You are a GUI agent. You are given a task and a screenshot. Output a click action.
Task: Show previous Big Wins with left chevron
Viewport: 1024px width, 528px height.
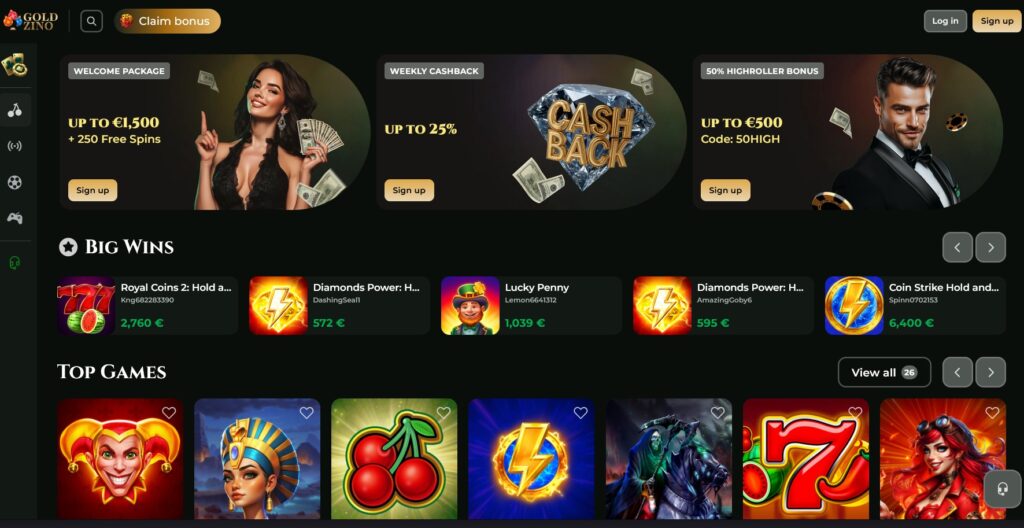point(957,248)
